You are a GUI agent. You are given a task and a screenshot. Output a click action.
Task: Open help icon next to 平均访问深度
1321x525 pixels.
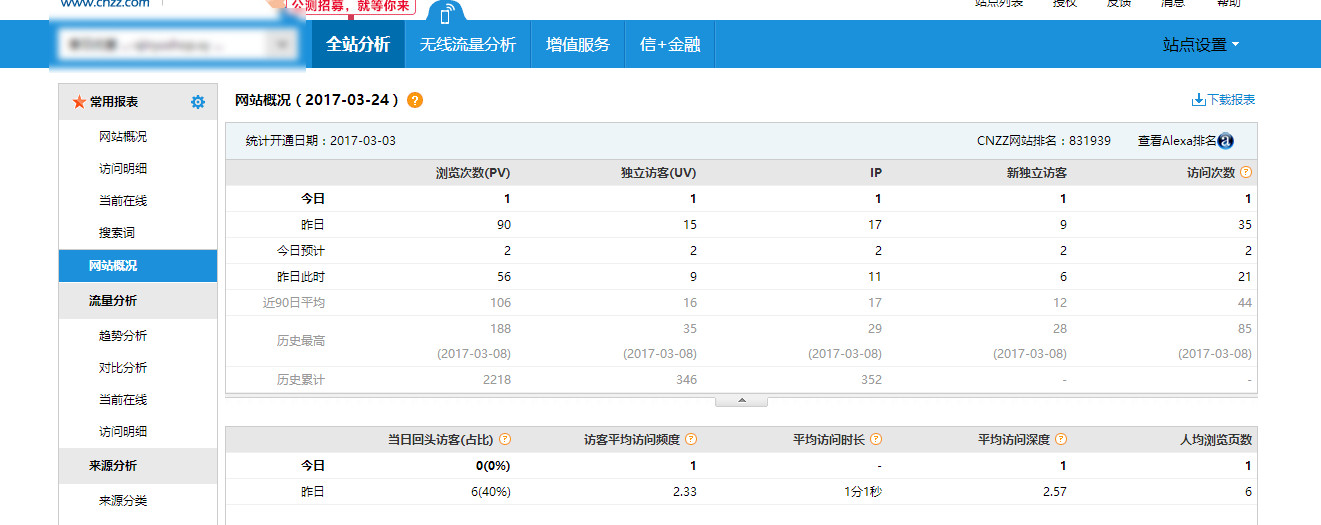pos(1061,439)
